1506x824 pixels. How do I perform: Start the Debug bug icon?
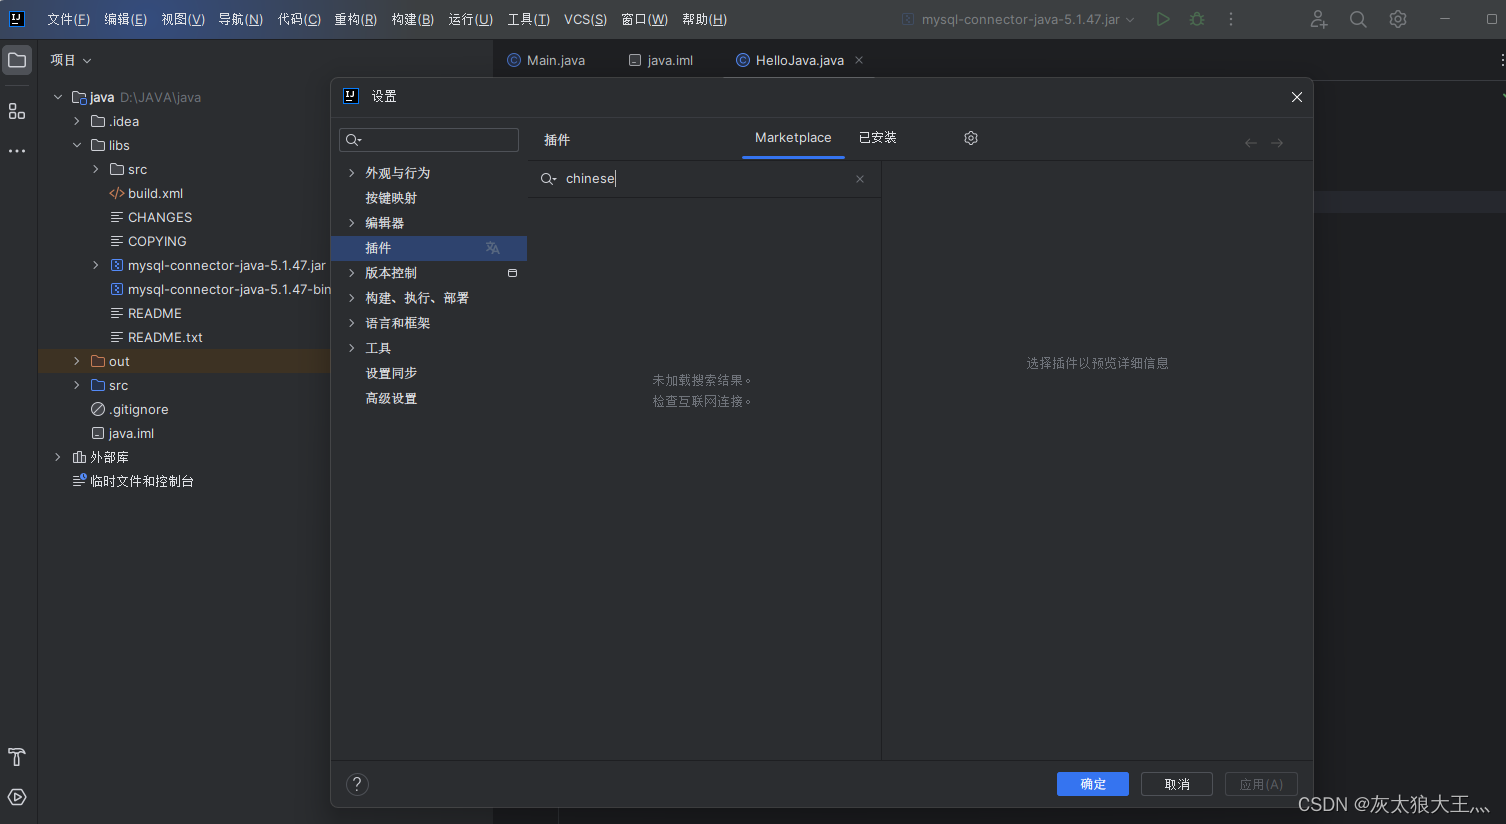[1196, 18]
